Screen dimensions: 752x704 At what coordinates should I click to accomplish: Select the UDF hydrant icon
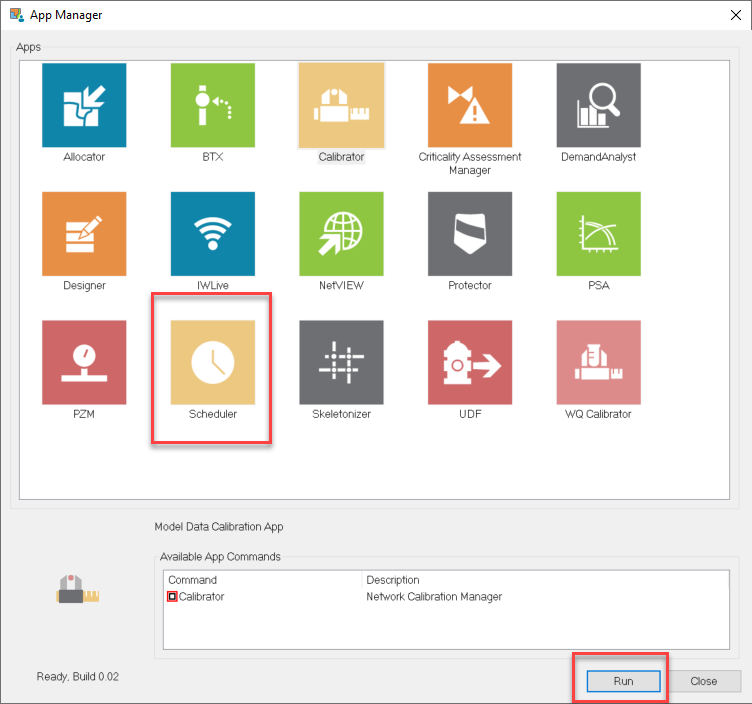click(470, 362)
